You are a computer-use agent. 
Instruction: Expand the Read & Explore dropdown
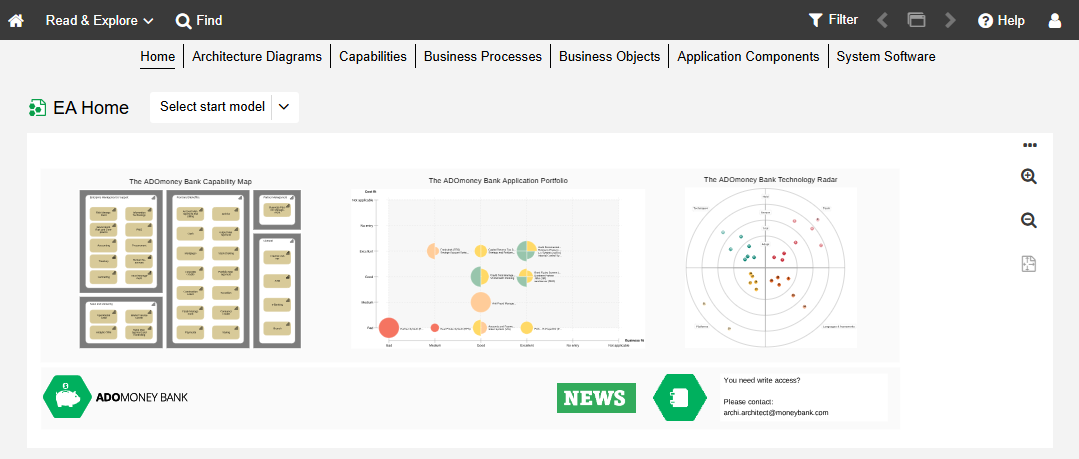(x=100, y=20)
